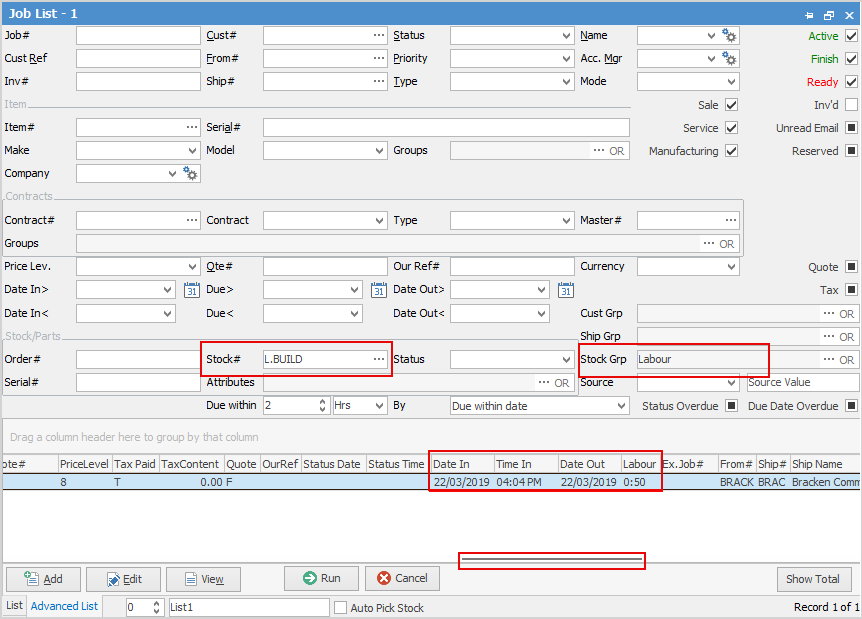This screenshot has height=619, width=862.
Task: Click the Job# input field
Action: tap(138, 36)
